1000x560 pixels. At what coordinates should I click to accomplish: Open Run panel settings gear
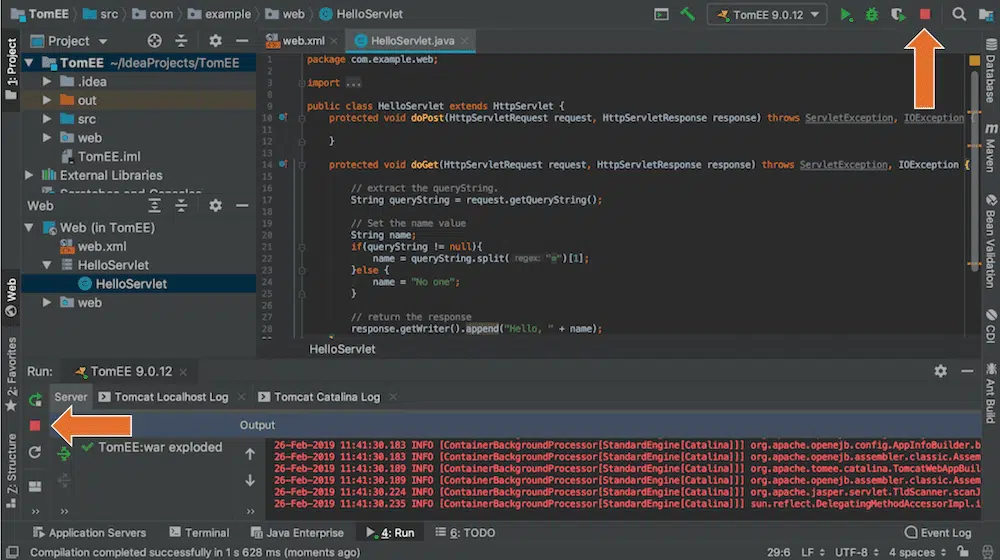click(940, 371)
